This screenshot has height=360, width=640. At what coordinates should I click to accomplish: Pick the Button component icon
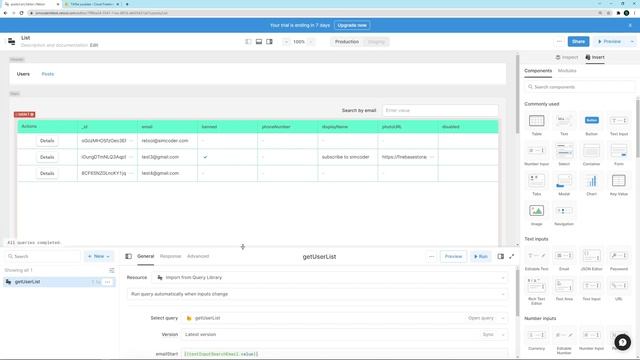(591, 121)
